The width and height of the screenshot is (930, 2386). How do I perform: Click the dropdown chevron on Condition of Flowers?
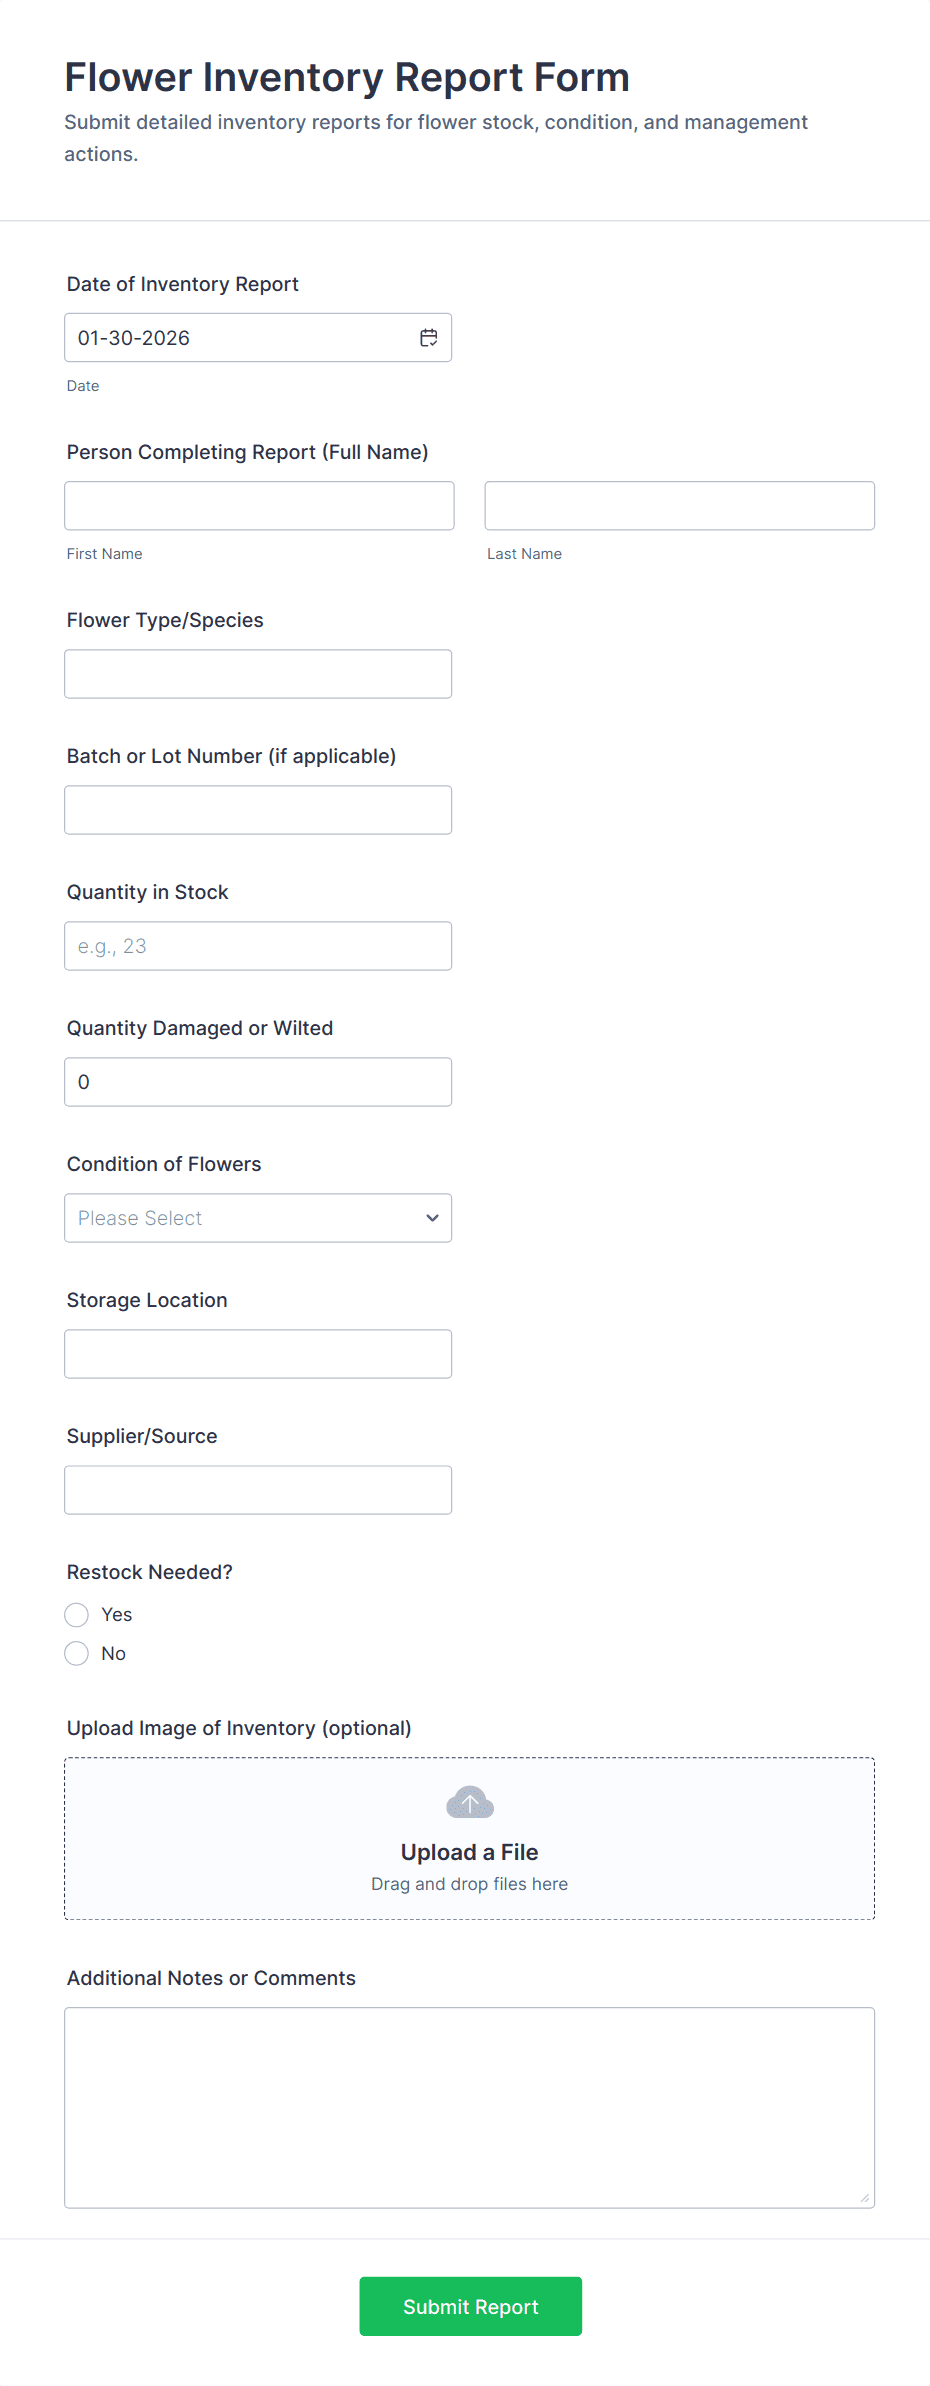click(x=432, y=1218)
